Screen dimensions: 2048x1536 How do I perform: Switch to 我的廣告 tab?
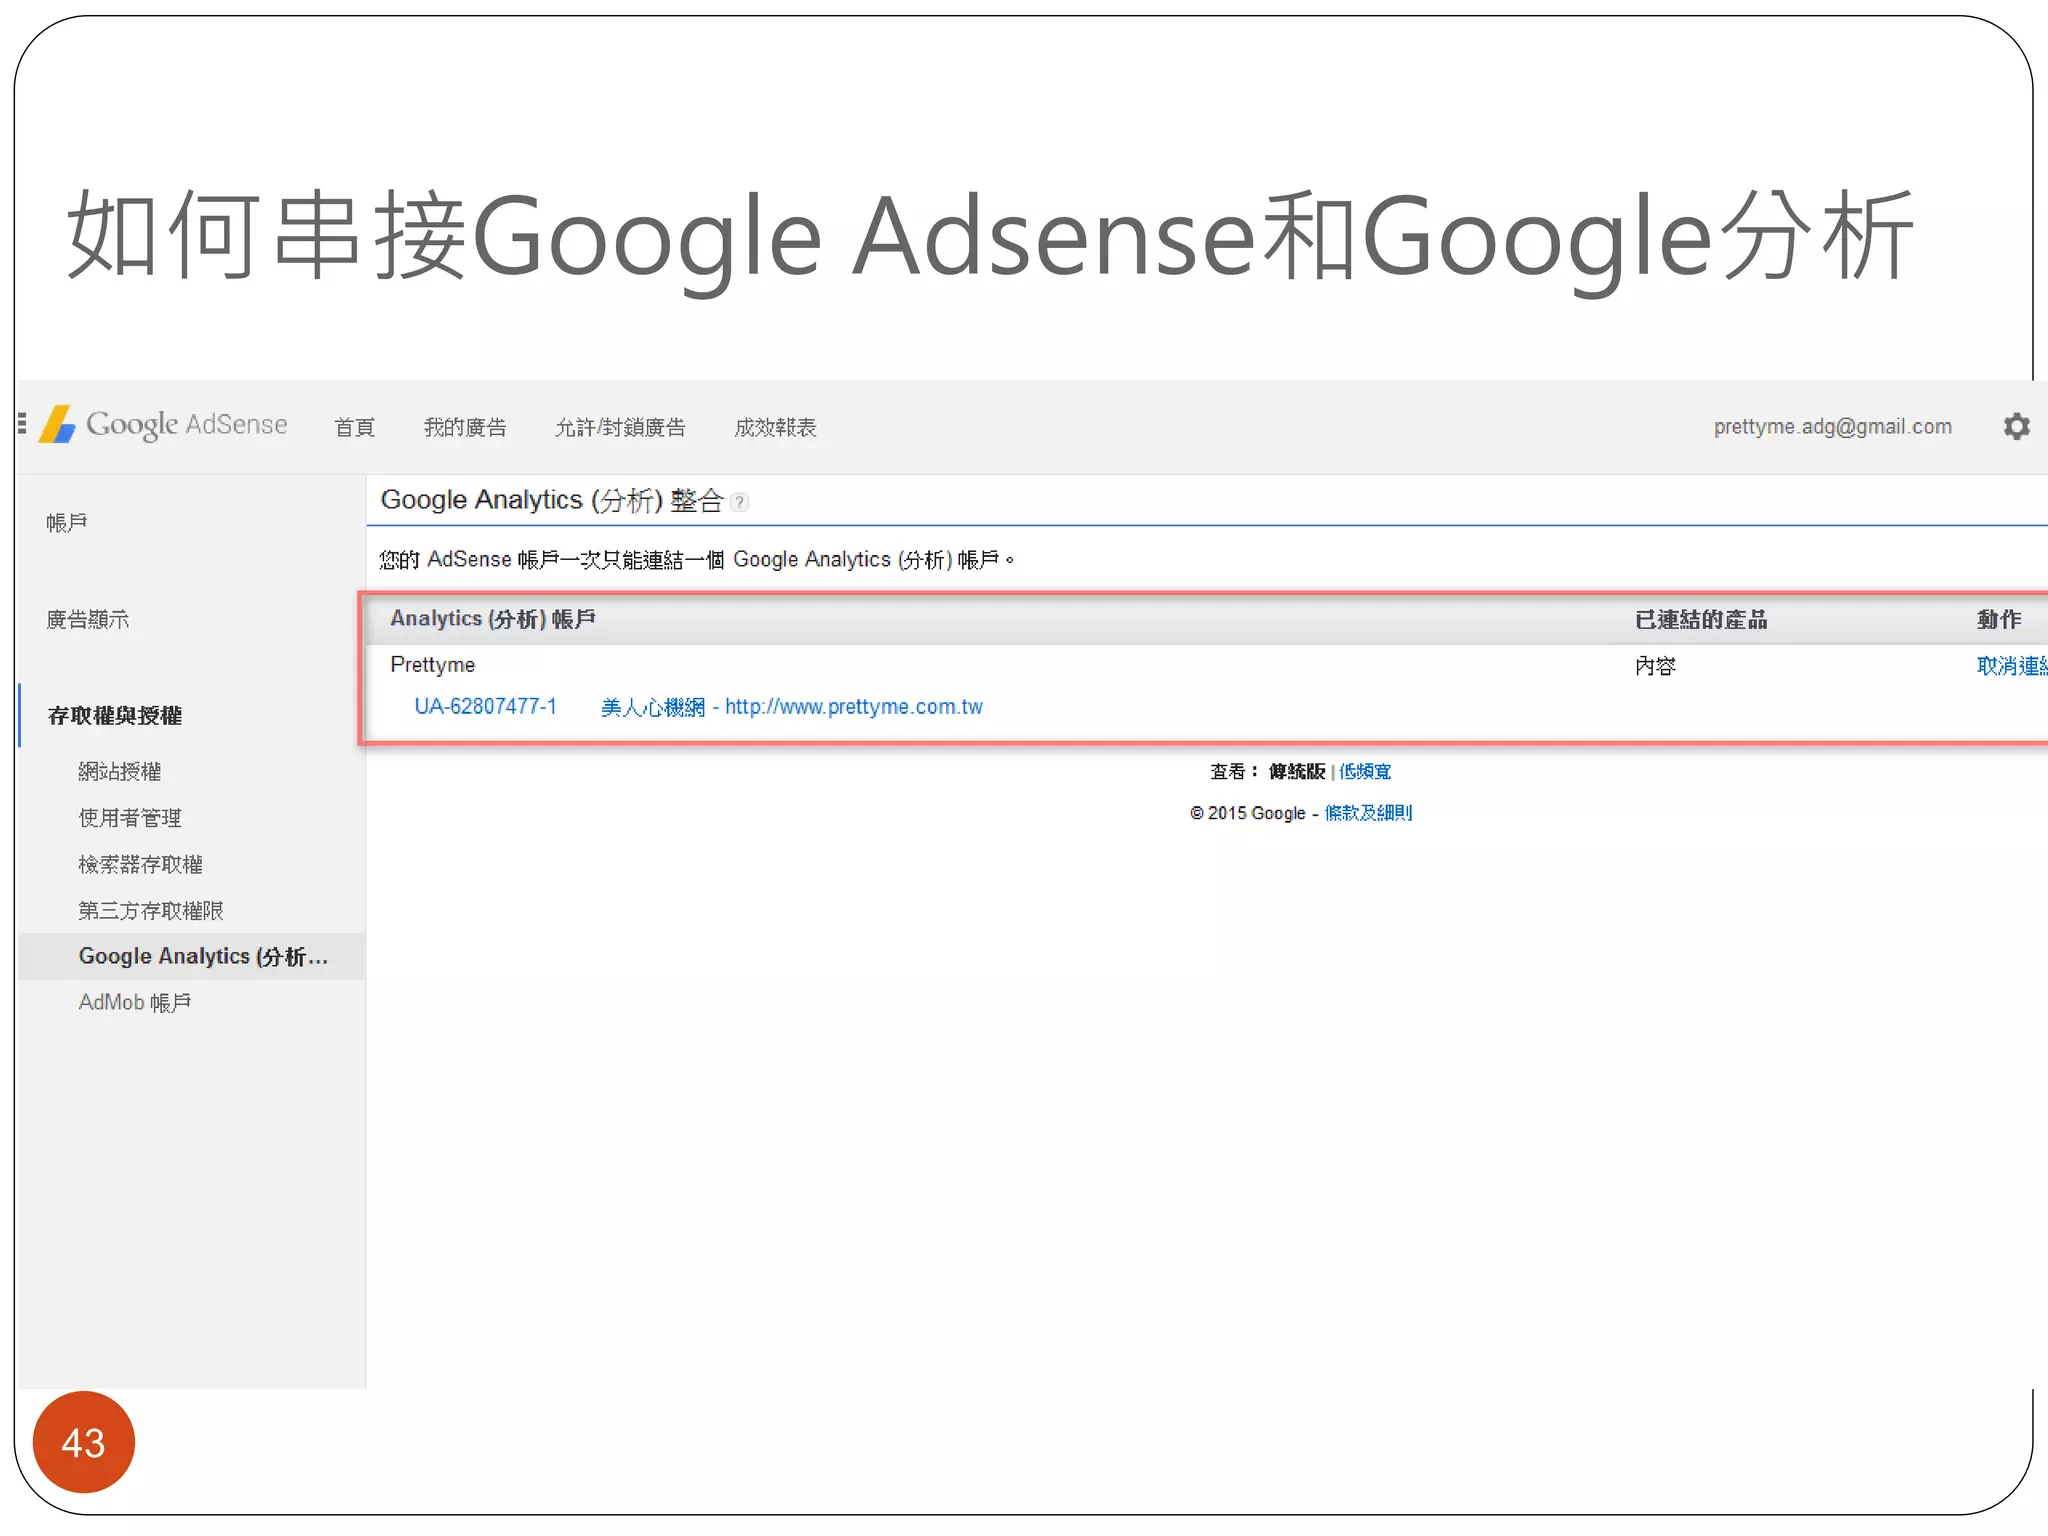pos(465,428)
